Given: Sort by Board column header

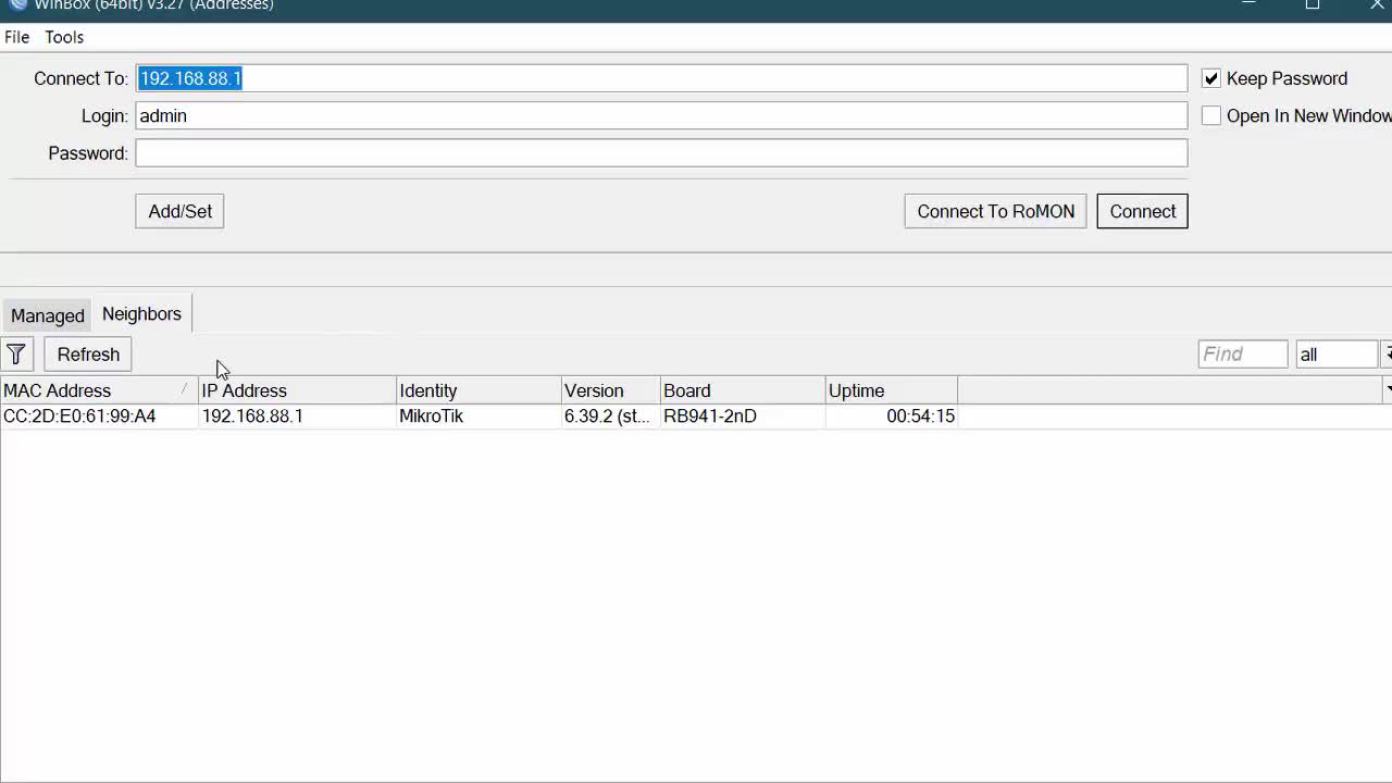Looking at the screenshot, I should pos(743,391).
